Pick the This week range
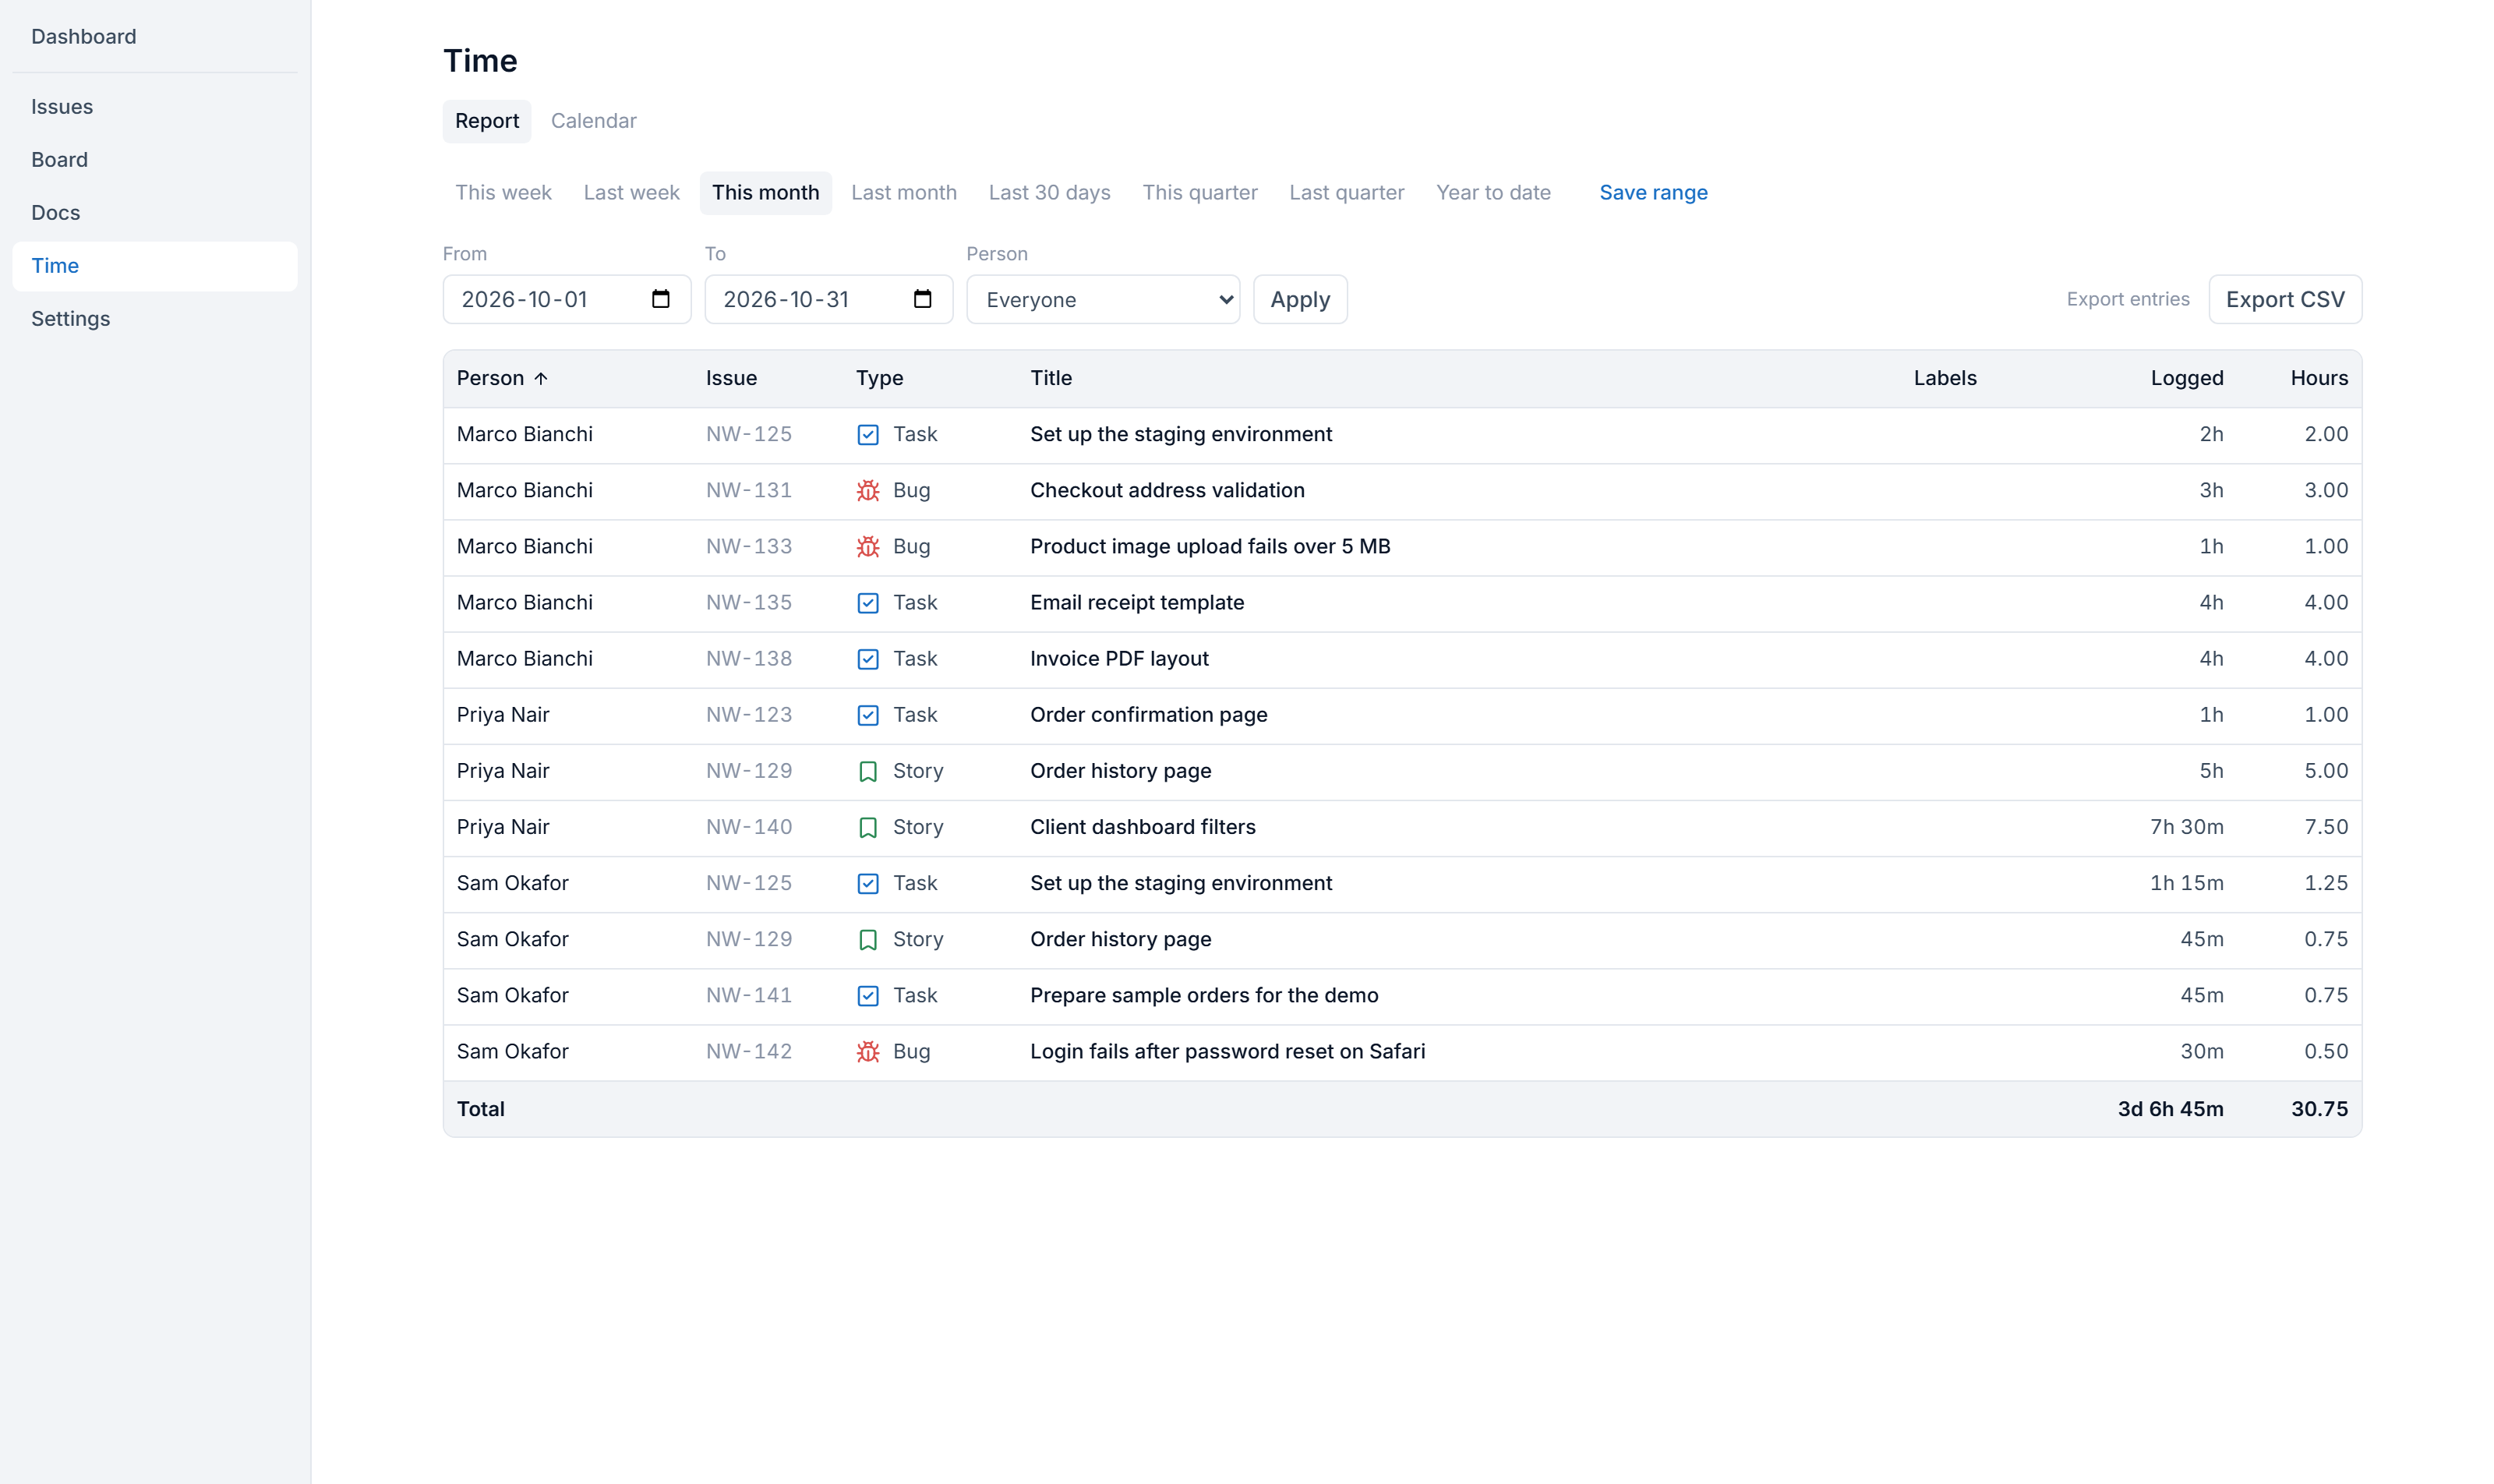 (x=503, y=193)
